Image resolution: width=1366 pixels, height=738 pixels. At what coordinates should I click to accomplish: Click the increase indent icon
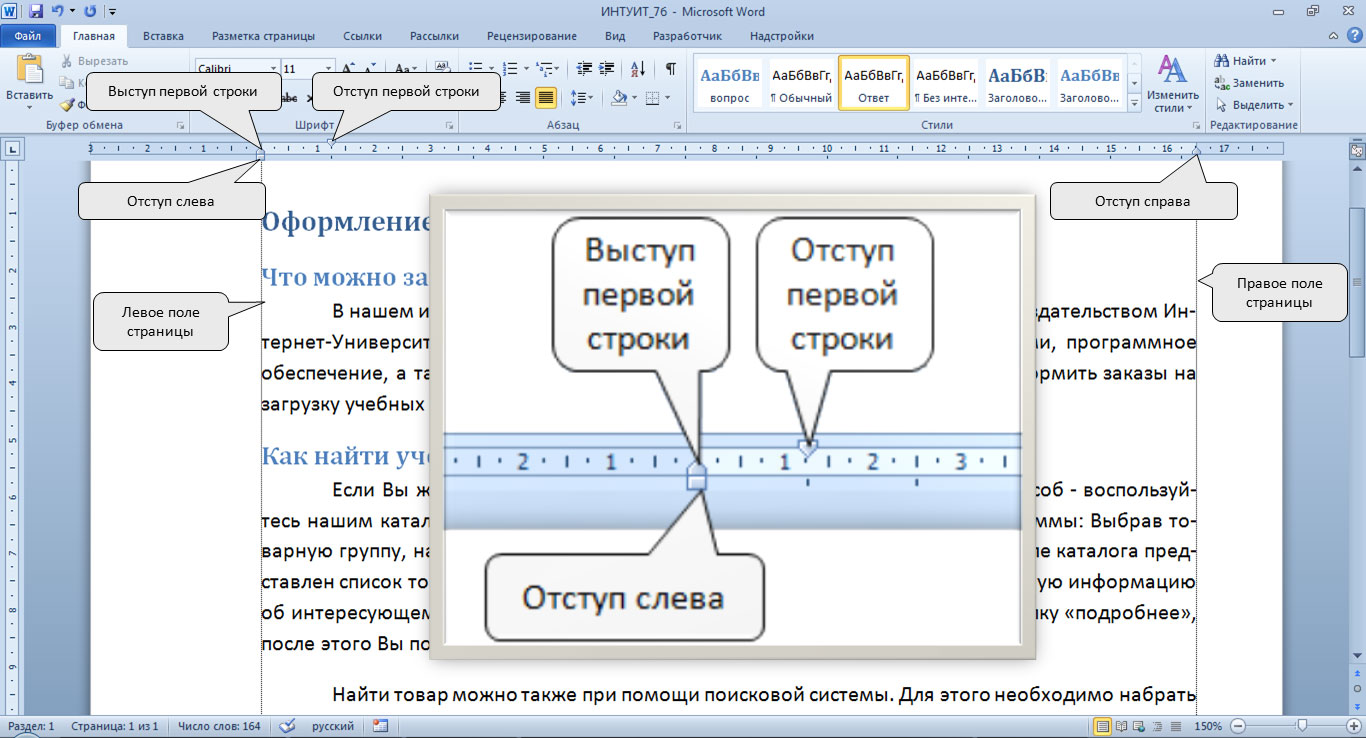[606, 68]
